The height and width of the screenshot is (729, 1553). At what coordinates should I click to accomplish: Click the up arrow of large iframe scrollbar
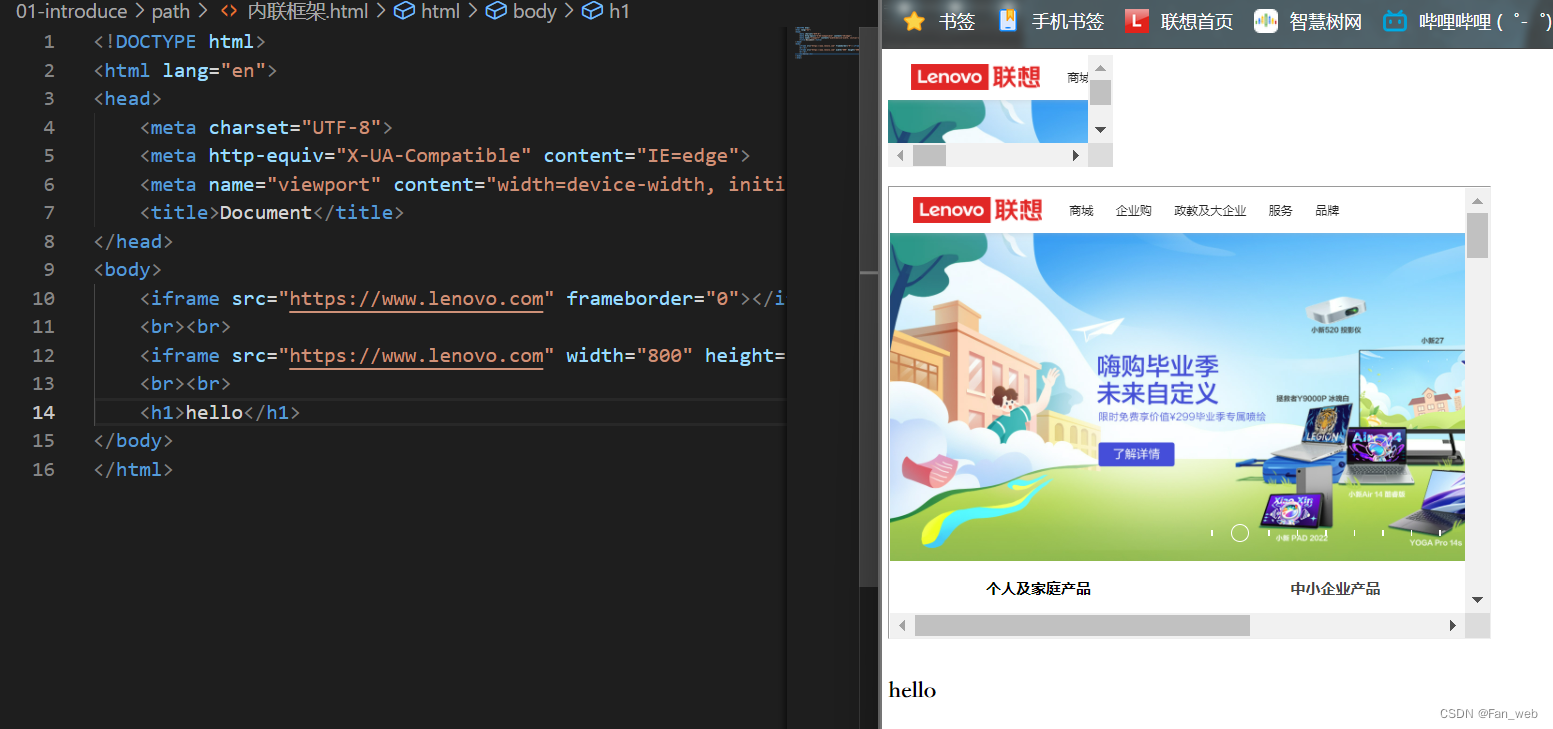pos(1477,200)
